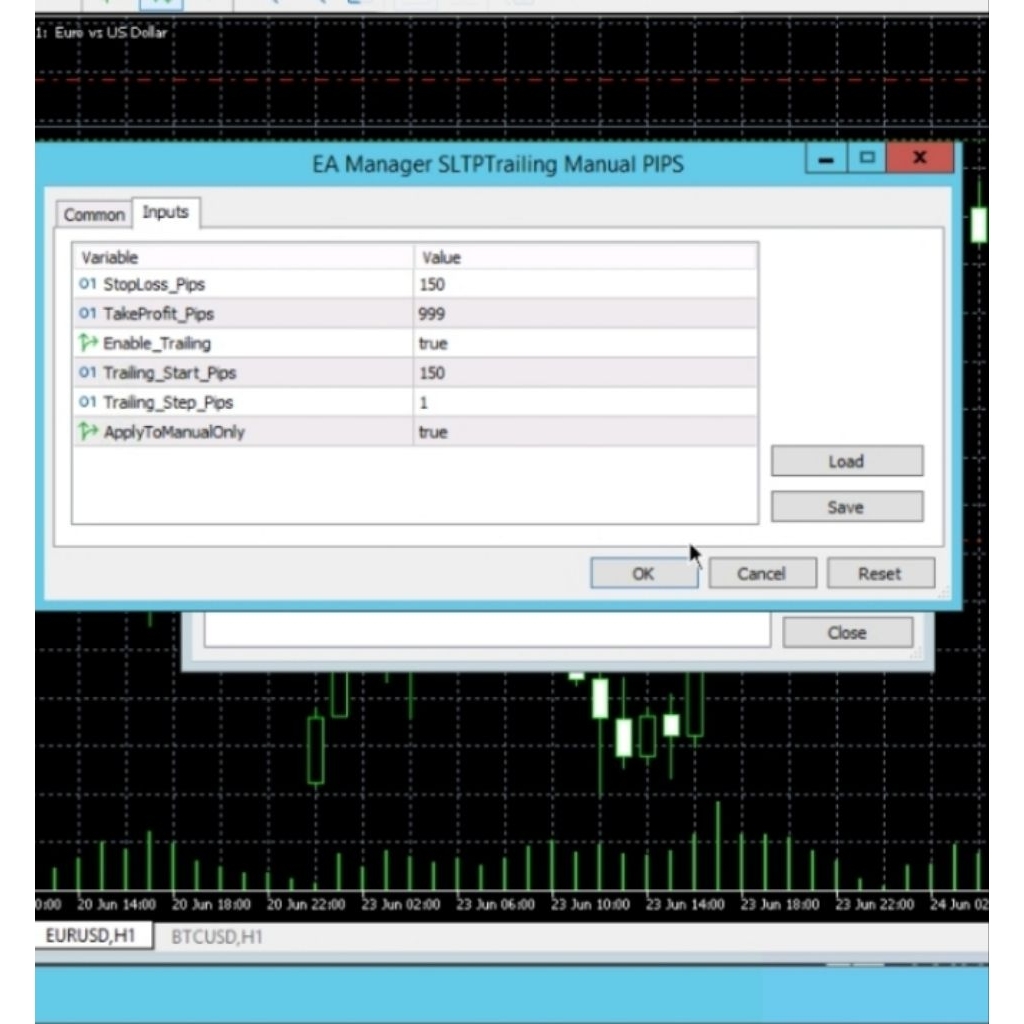Edit the StopLoss_Pips value 150
This screenshot has width=1024, height=1024.
(x=433, y=285)
